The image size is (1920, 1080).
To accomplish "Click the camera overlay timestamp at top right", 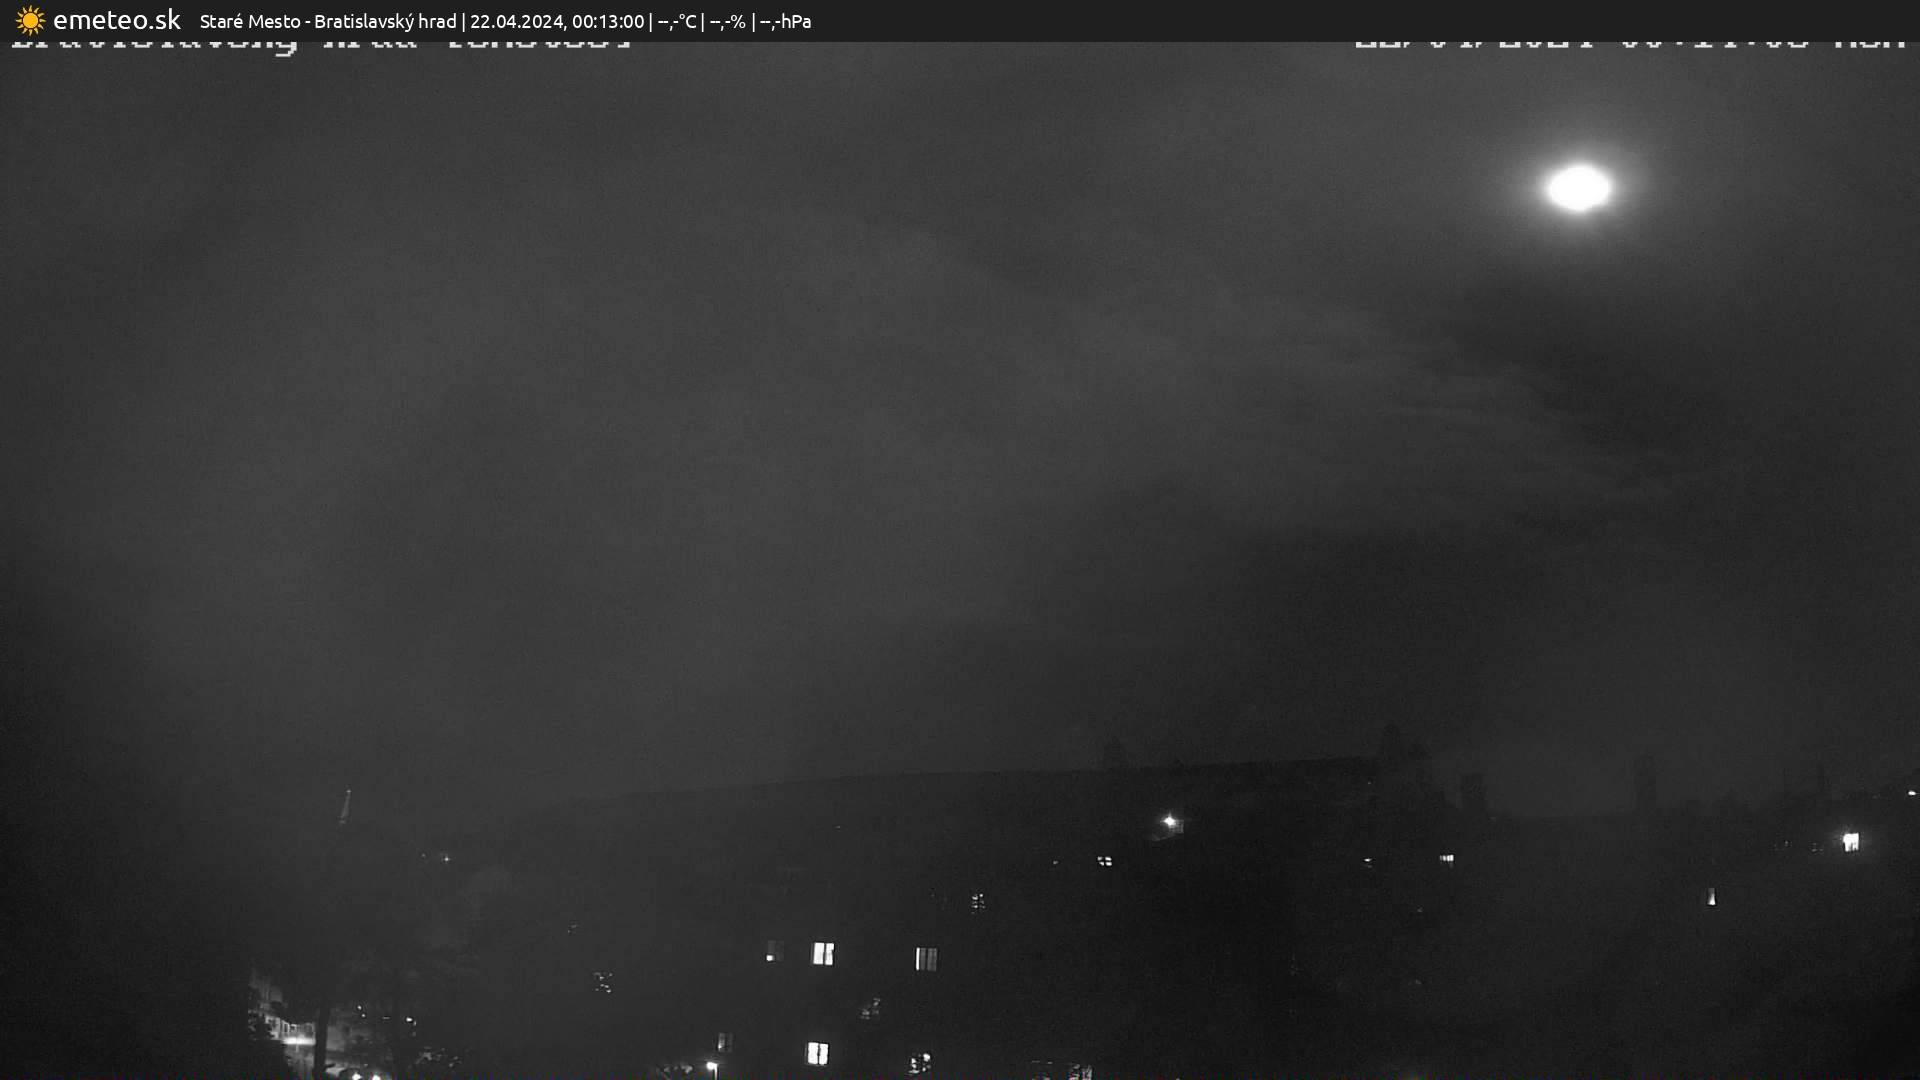I will click(x=1630, y=44).
